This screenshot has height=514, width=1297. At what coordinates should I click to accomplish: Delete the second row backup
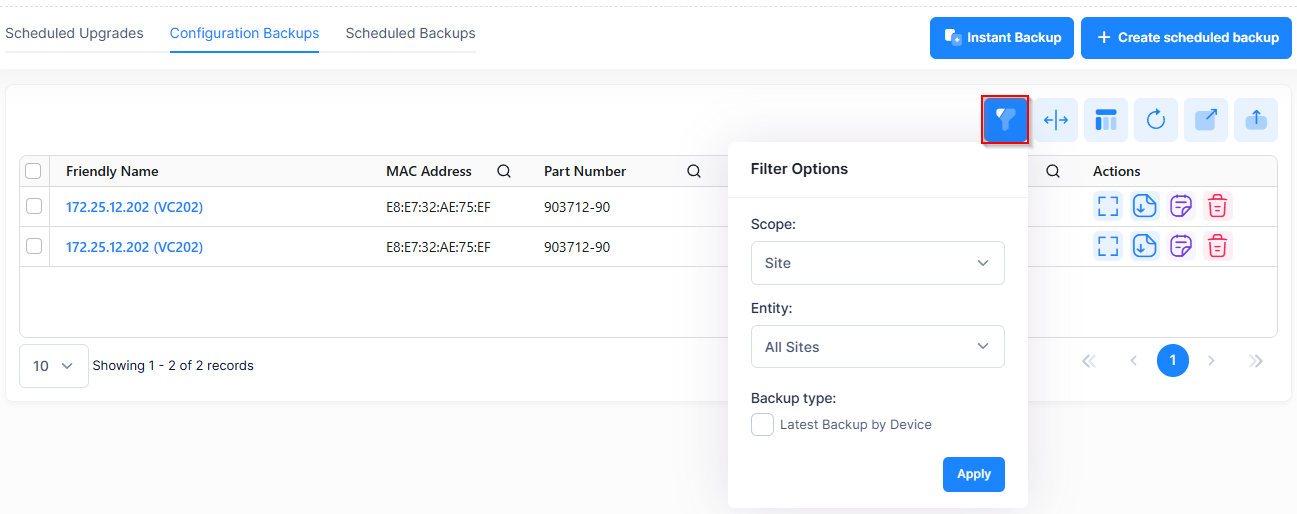[x=1217, y=246]
